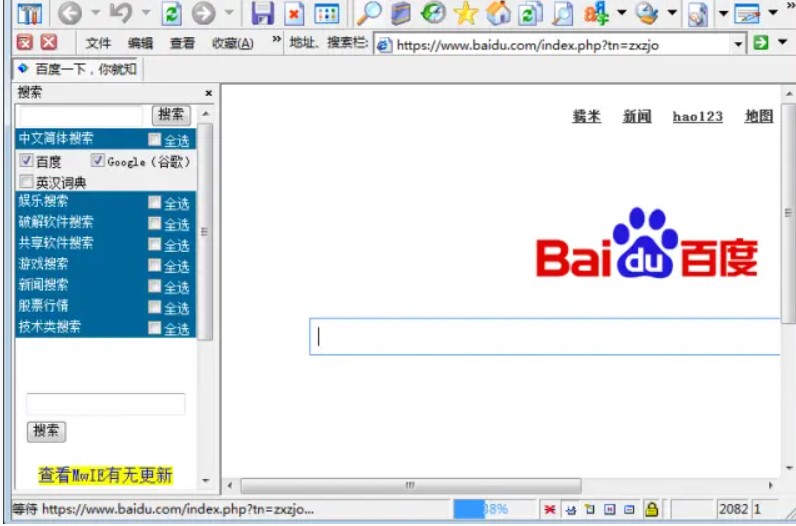Check 全选 for 破解软件搜索

coord(154,223)
